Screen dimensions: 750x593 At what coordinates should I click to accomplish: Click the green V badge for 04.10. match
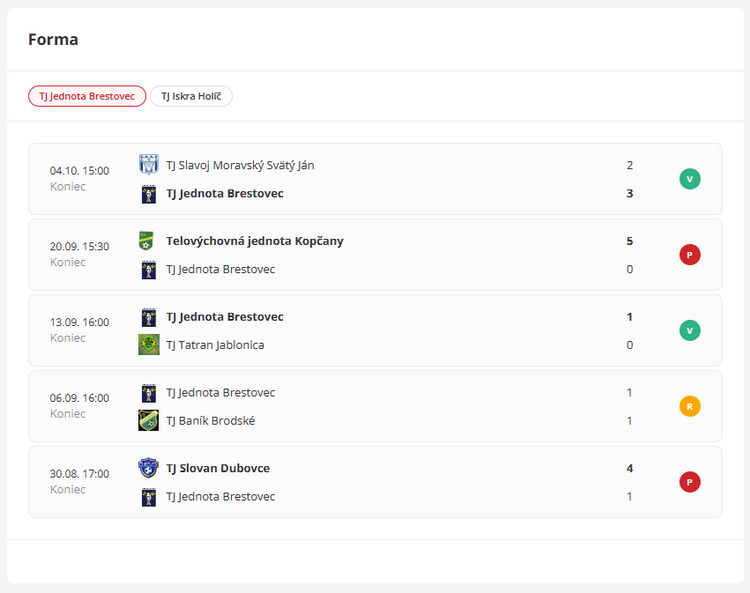click(690, 179)
